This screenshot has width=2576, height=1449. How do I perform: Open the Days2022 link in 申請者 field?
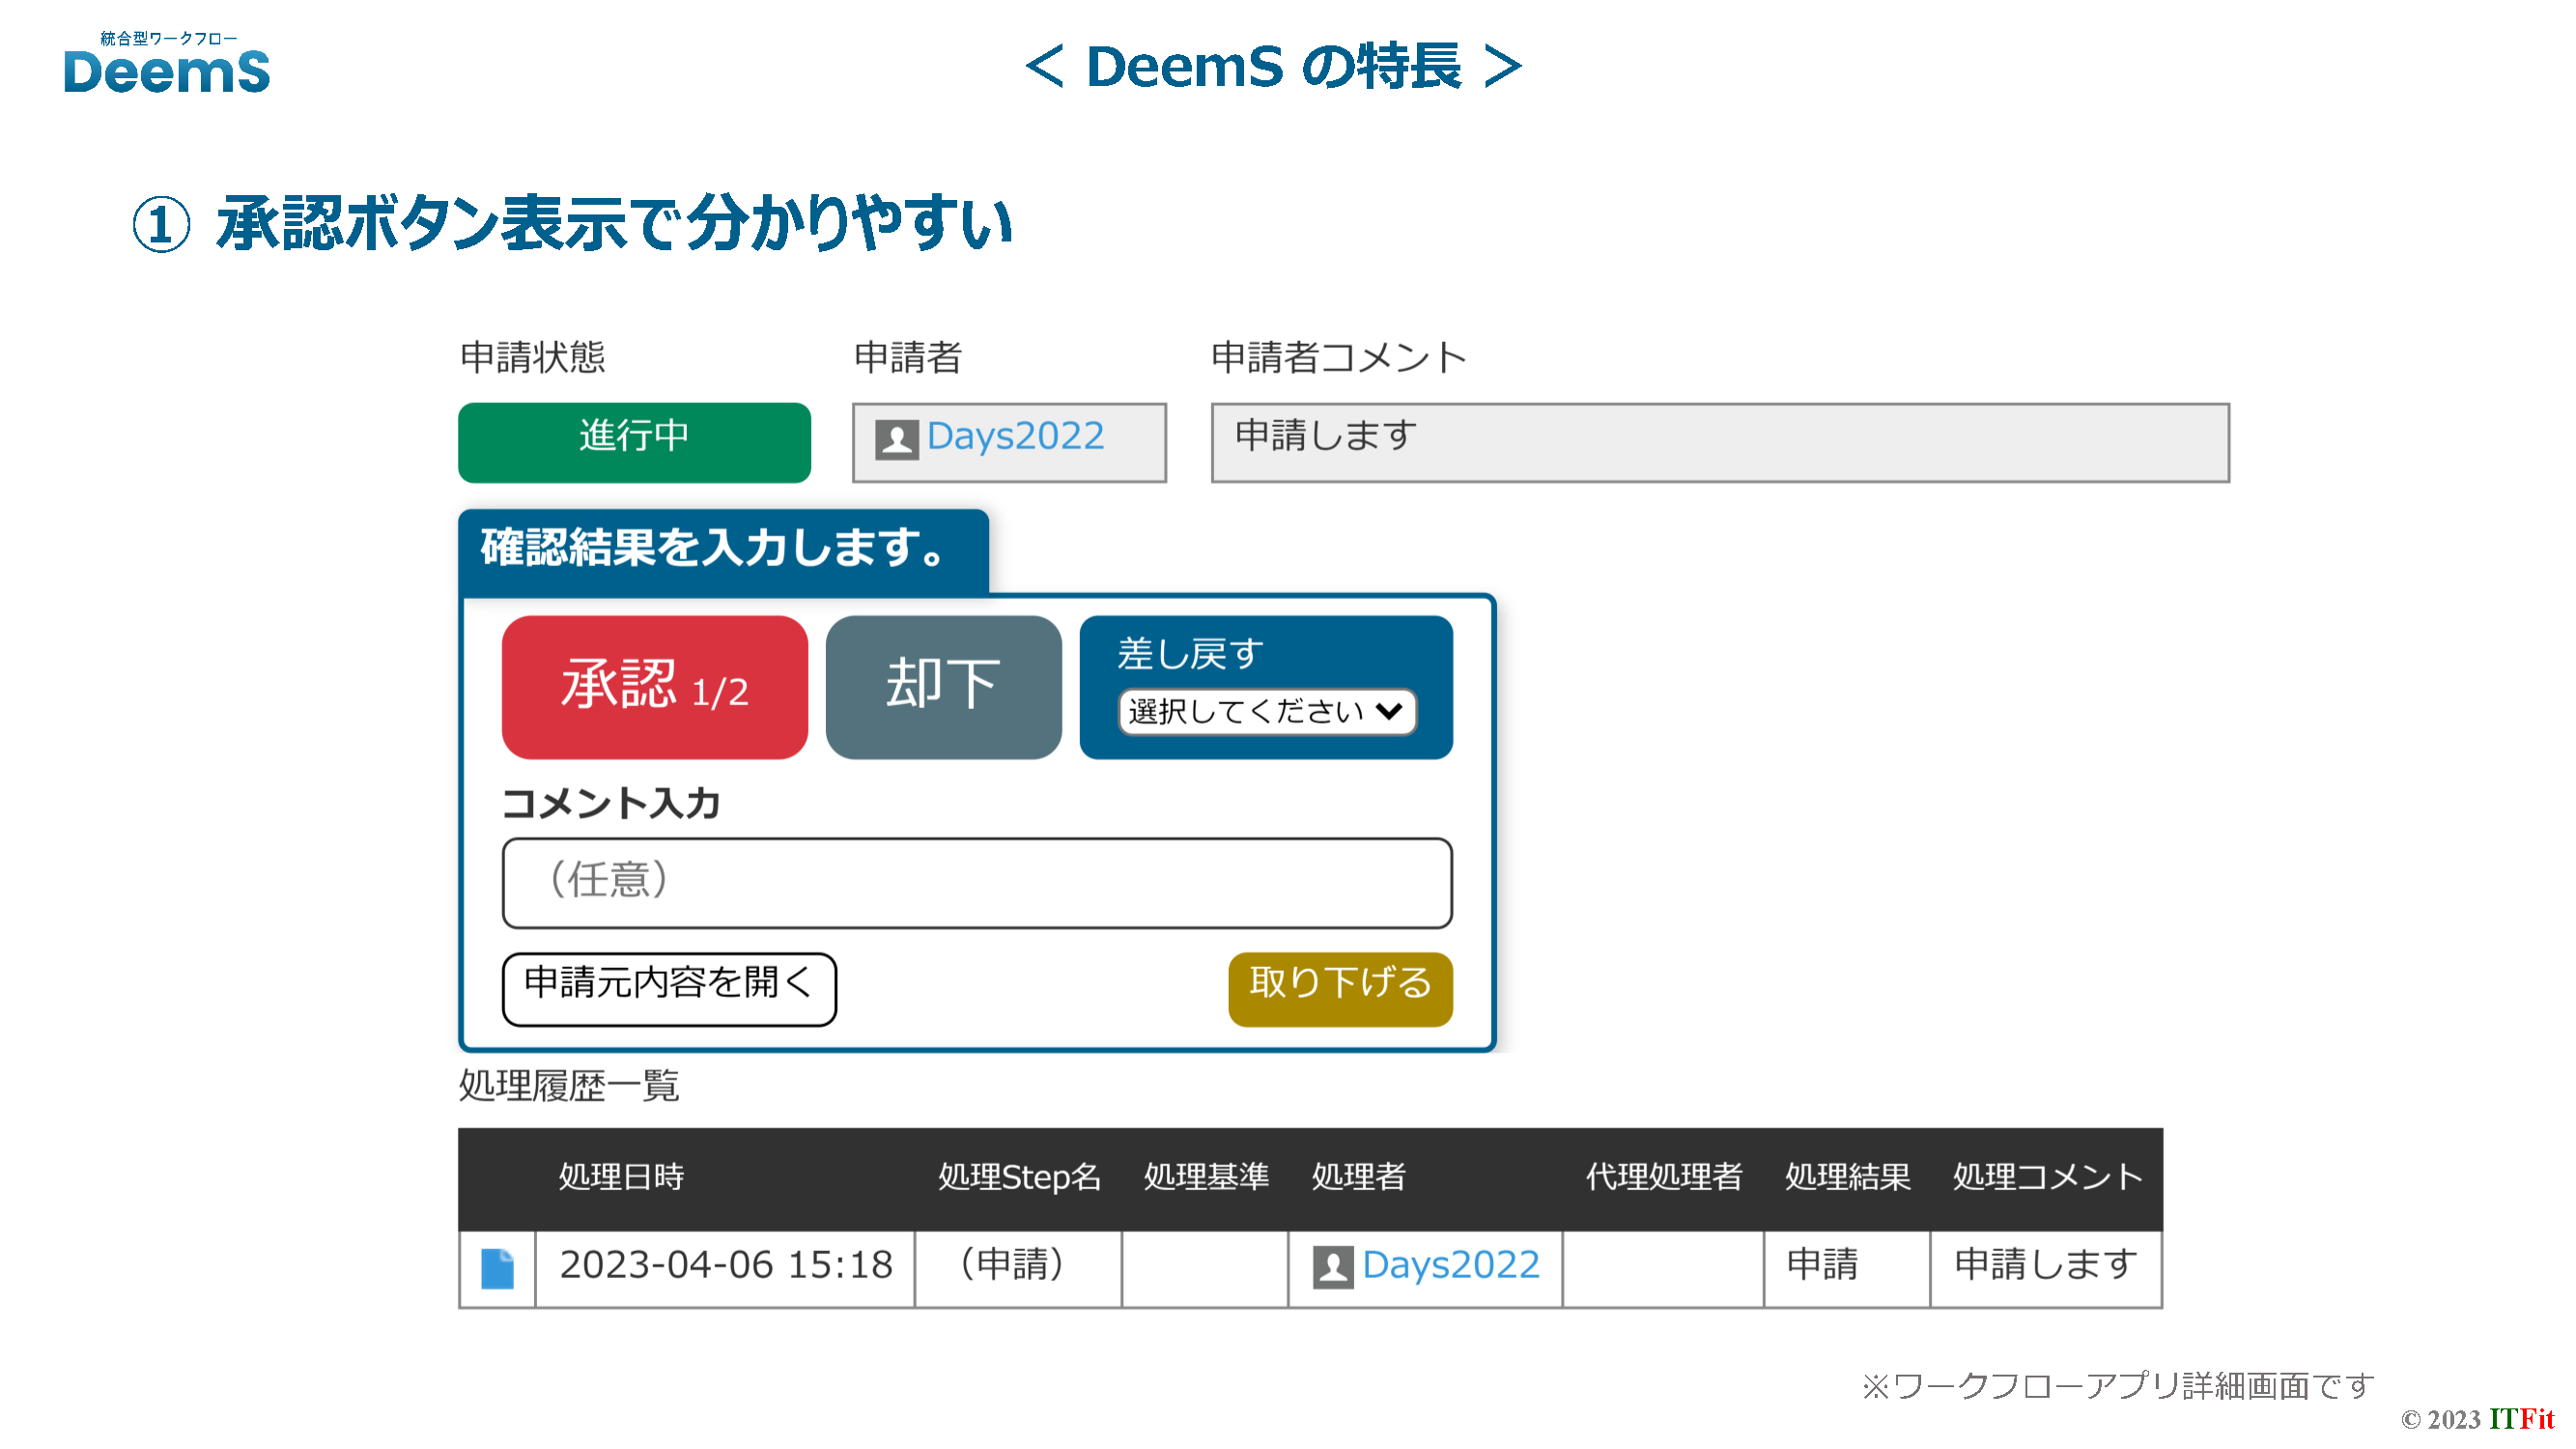[x=1014, y=436]
